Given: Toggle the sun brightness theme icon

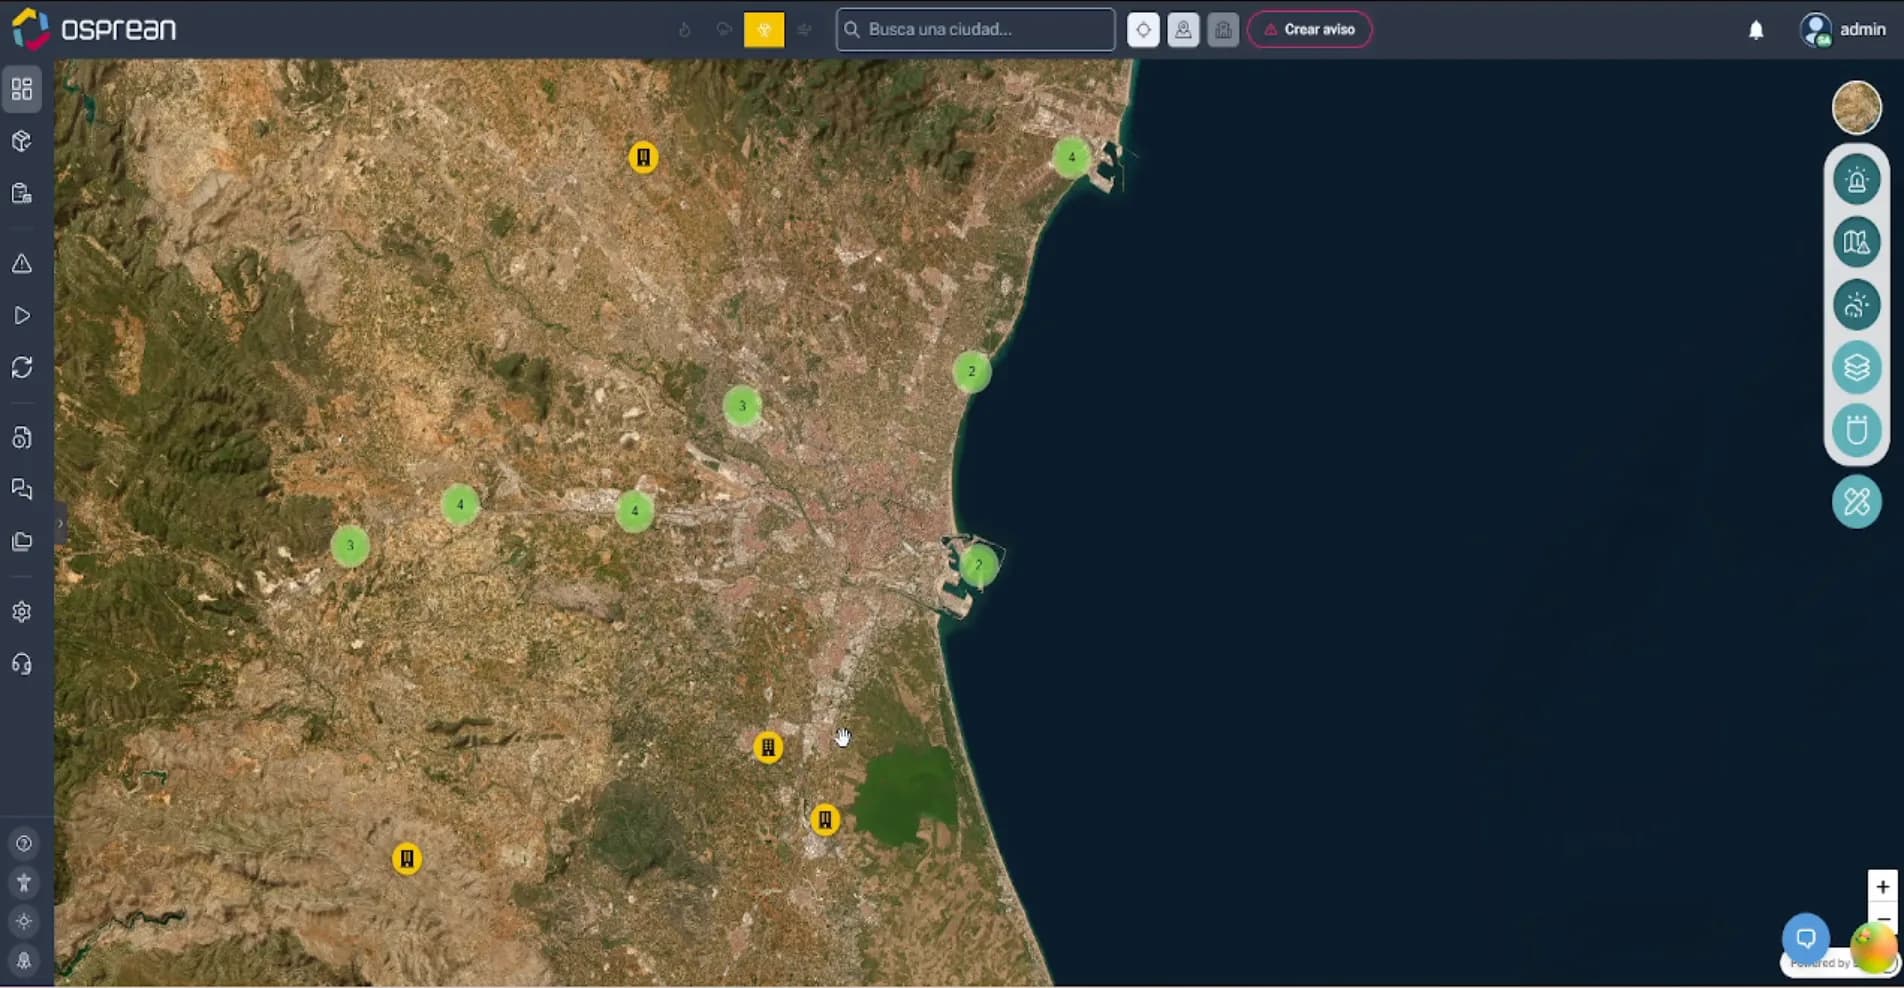Looking at the screenshot, I should coord(24,921).
